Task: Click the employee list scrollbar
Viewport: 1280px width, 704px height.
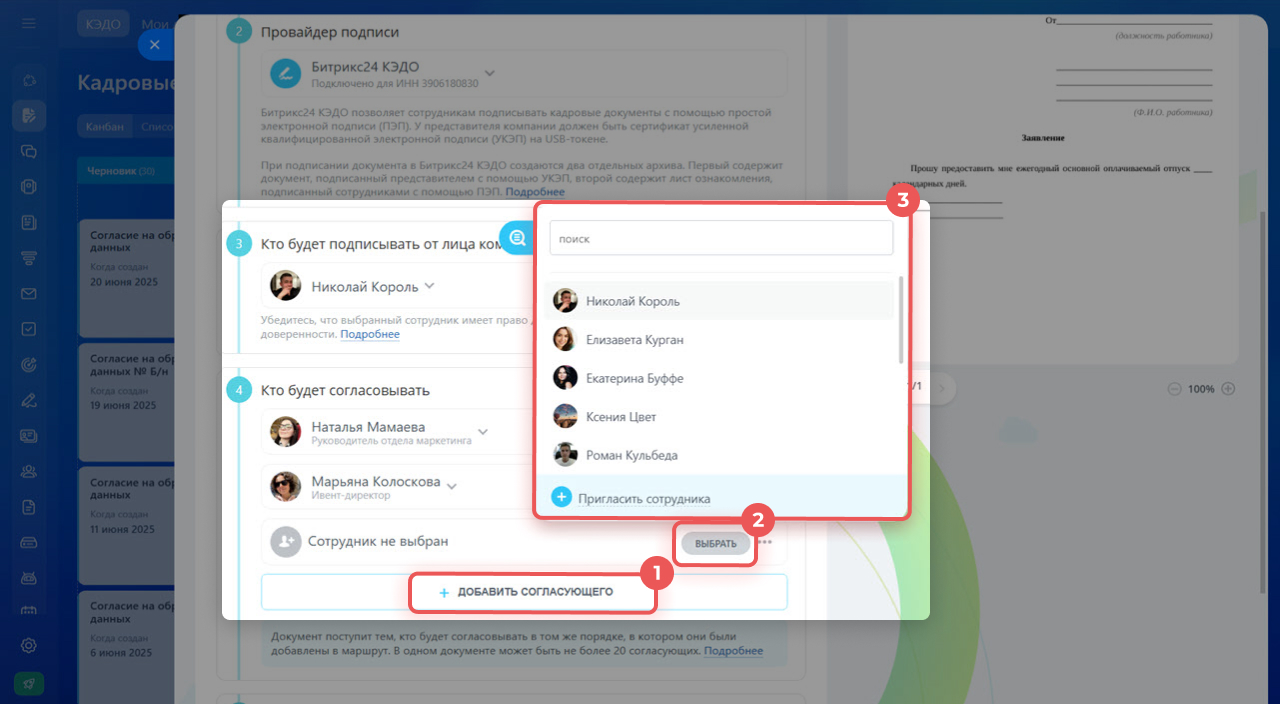Action: point(902,320)
